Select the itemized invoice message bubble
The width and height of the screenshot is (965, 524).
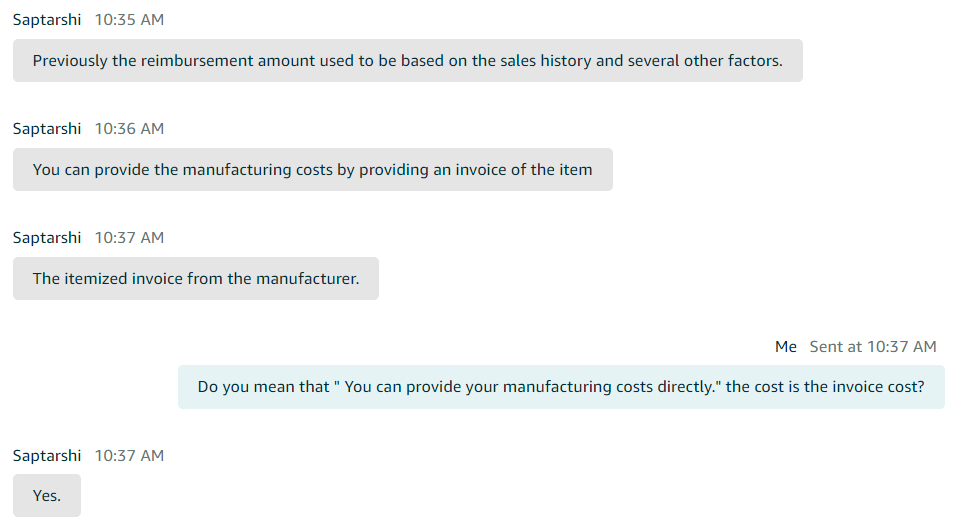(196, 278)
